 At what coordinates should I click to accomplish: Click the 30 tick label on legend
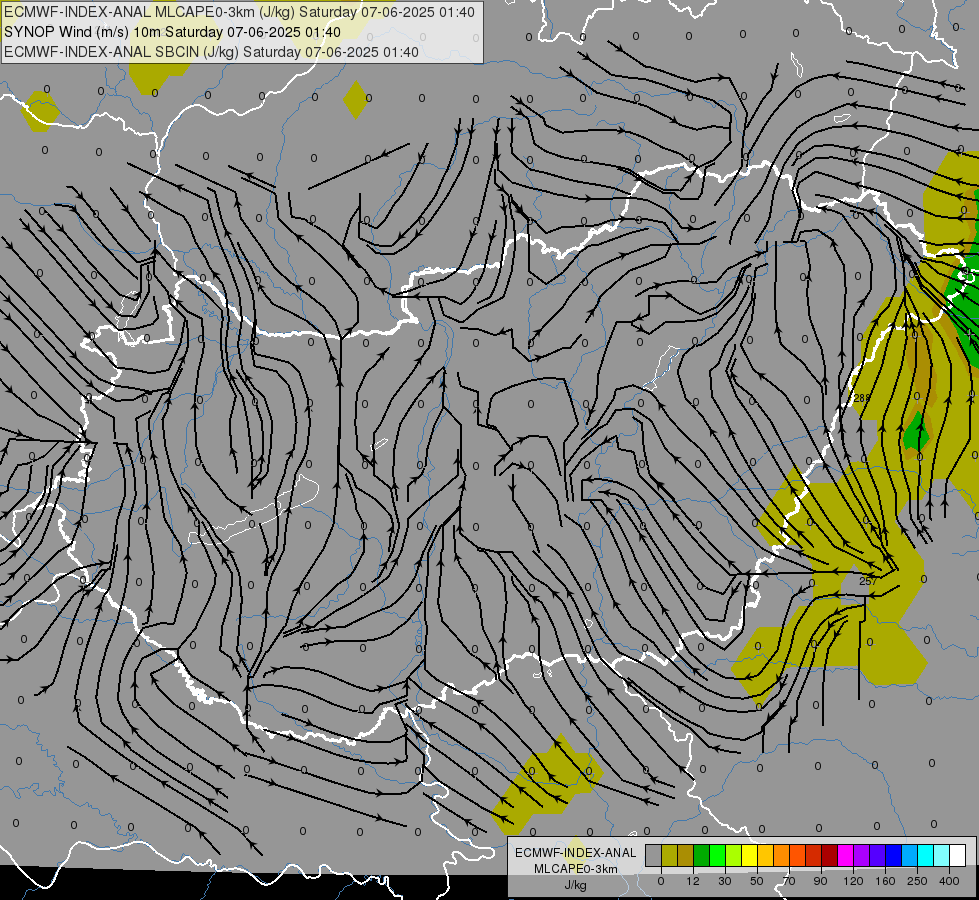tap(725, 881)
